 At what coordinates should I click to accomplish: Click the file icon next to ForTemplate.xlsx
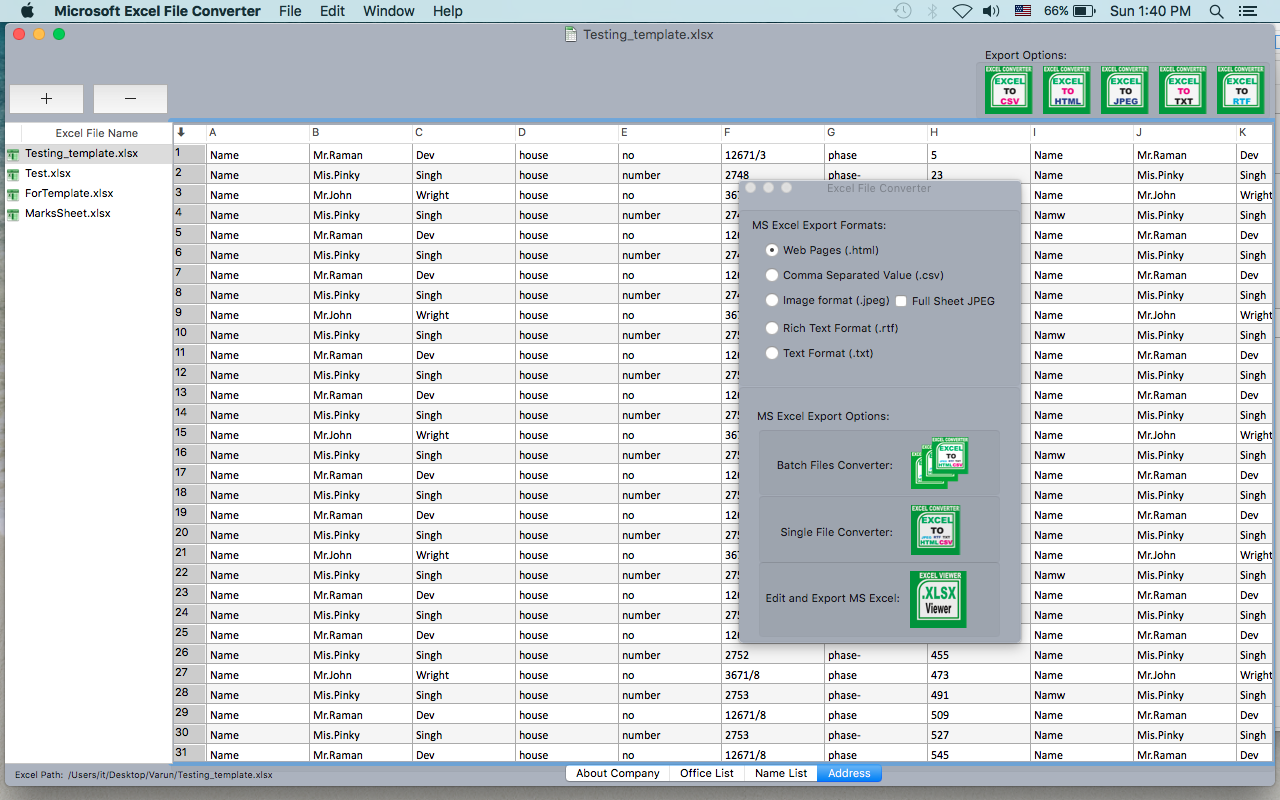point(13,194)
